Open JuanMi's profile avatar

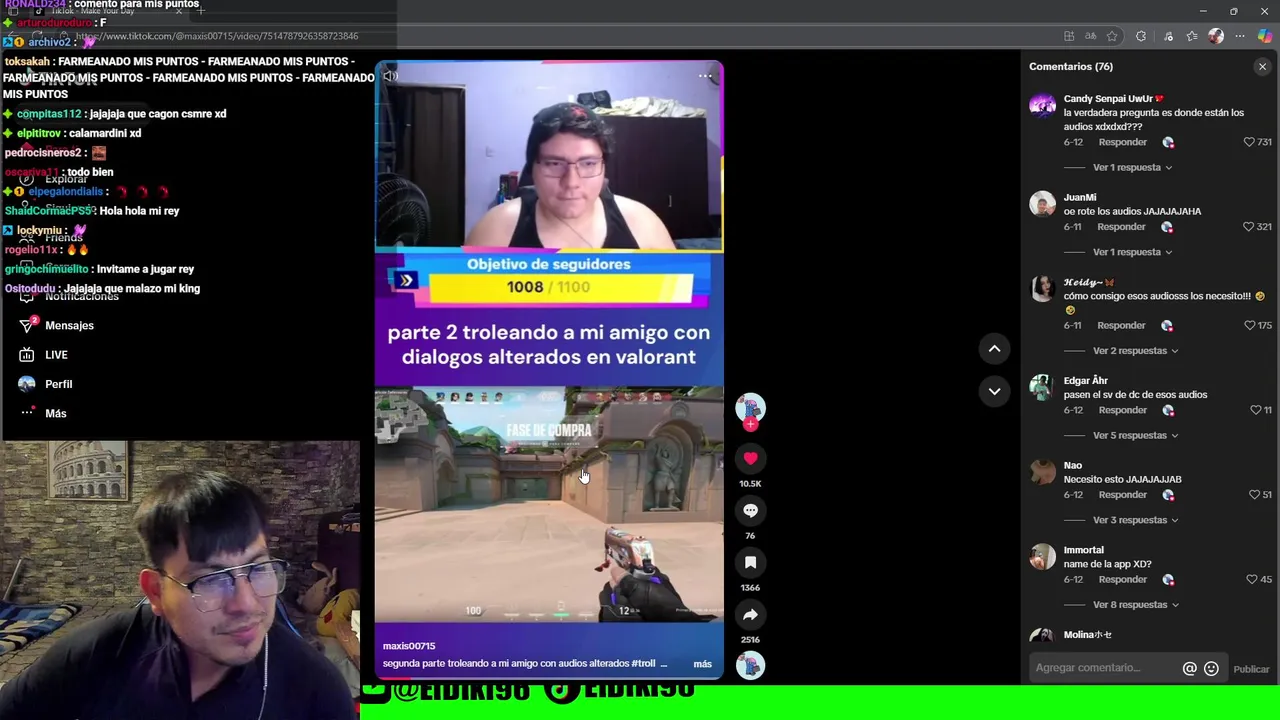coord(1043,204)
